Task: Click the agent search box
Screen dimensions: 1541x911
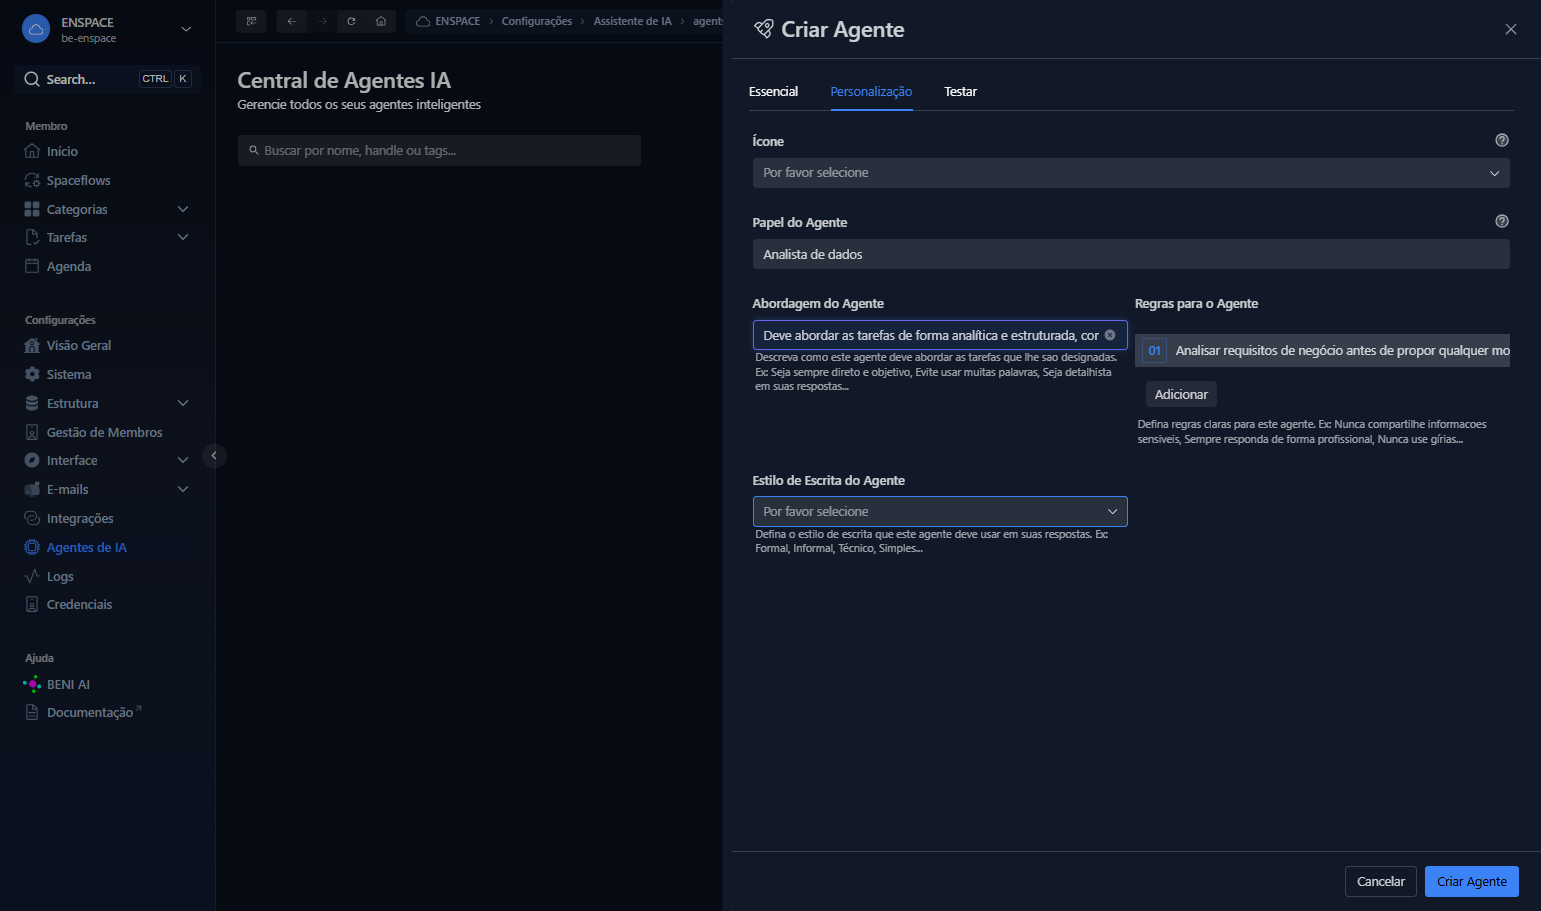Action: pyautogui.click(x=439, y=150)
